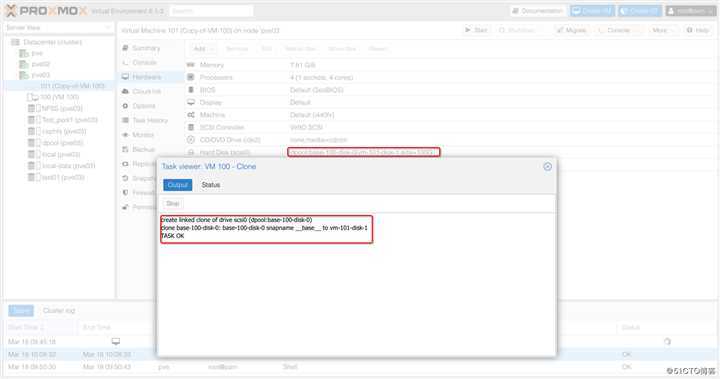Click the 'create linked clone of drive scsi0' line
720x379 pixels.
236,220
